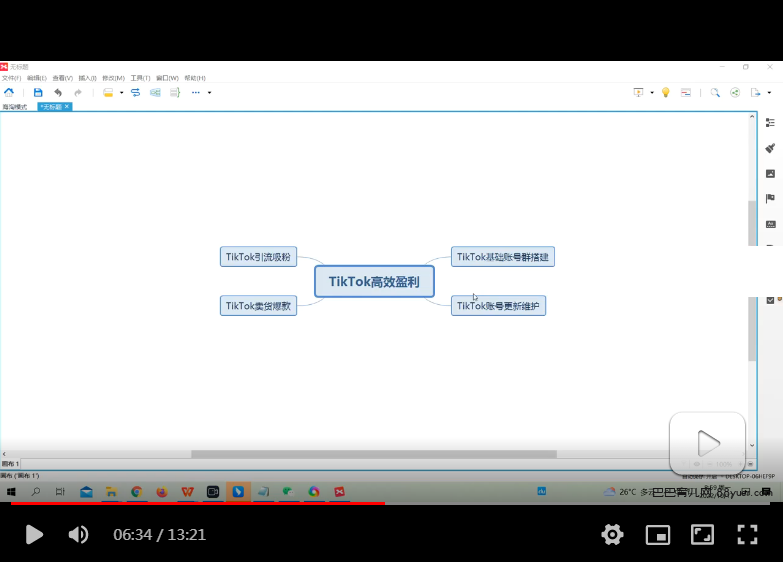783x562 pixels.
Task: Open the Gantt chart view icon
Action: pos(686,92)
